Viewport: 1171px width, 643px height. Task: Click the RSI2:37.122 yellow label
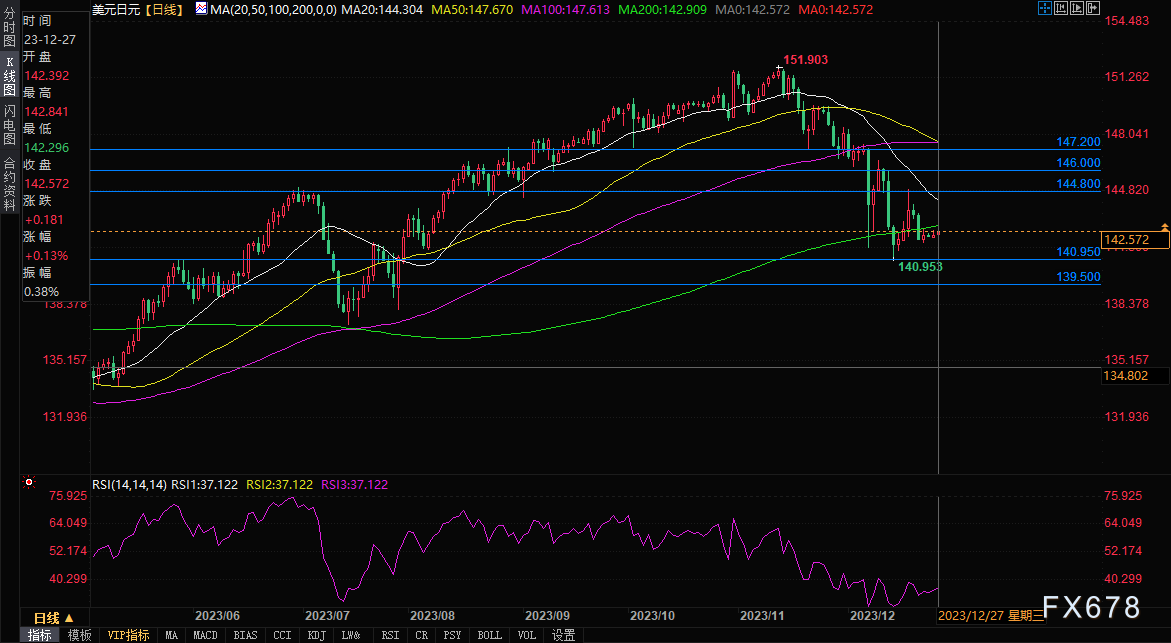(x=280, y=485)
